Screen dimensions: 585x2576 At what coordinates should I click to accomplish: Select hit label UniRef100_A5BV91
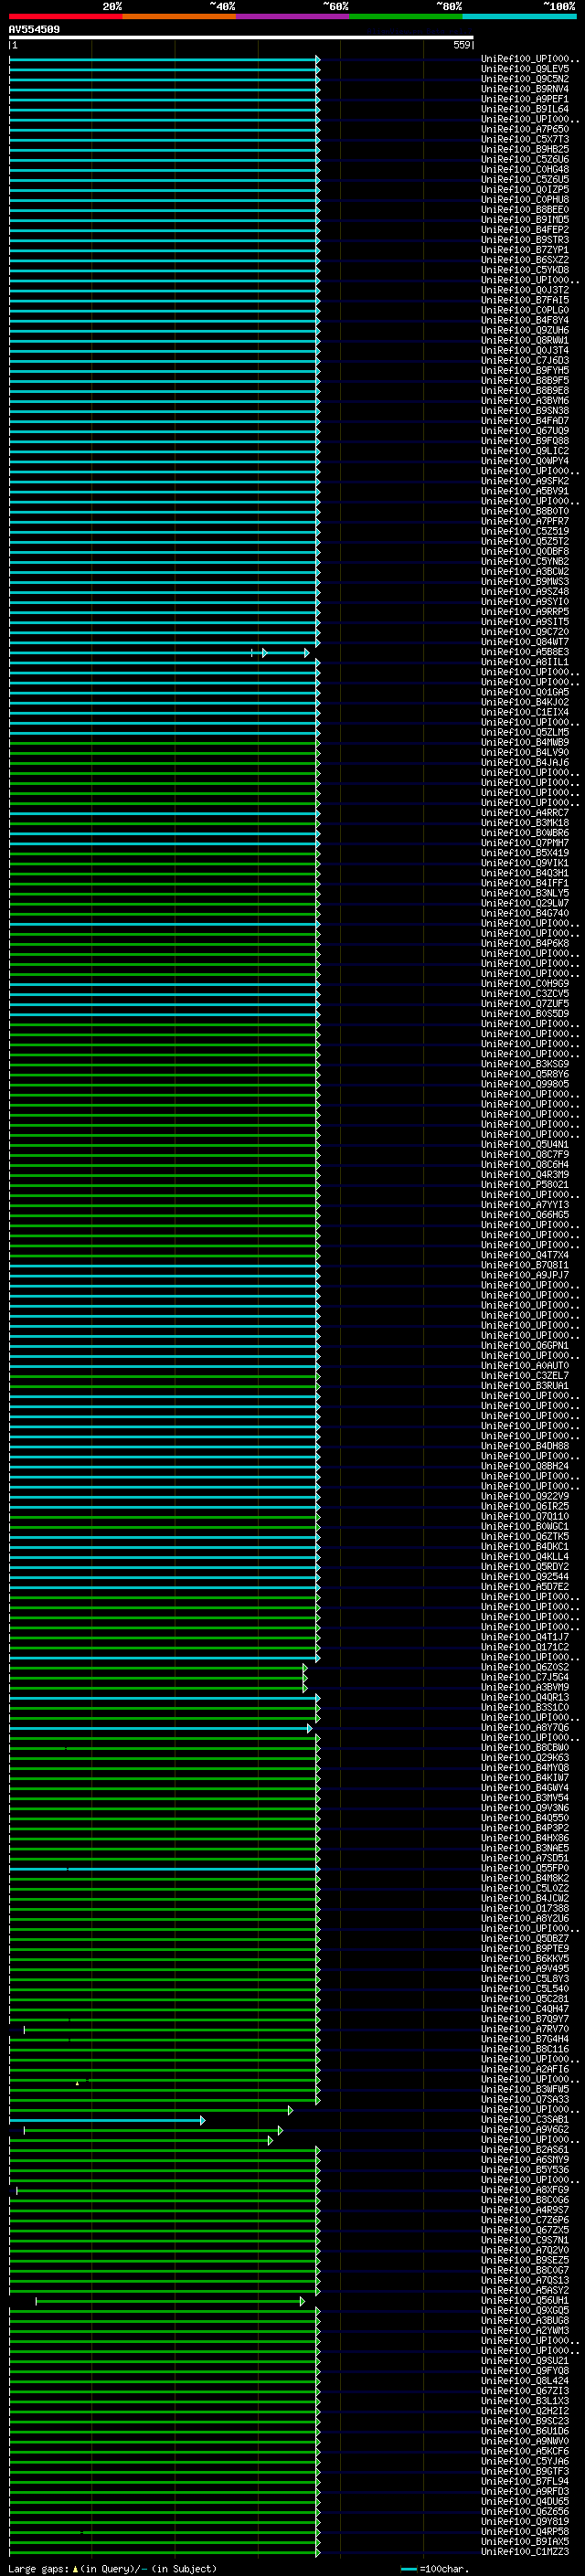point(524,491)
